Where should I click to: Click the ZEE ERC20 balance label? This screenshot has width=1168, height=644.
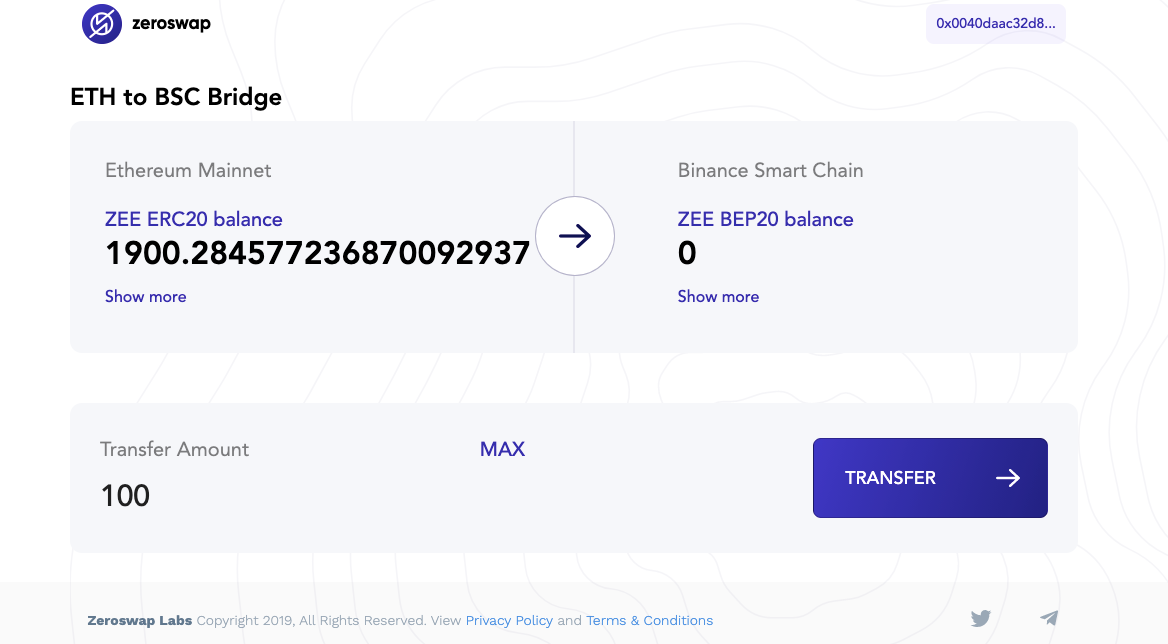194,220
